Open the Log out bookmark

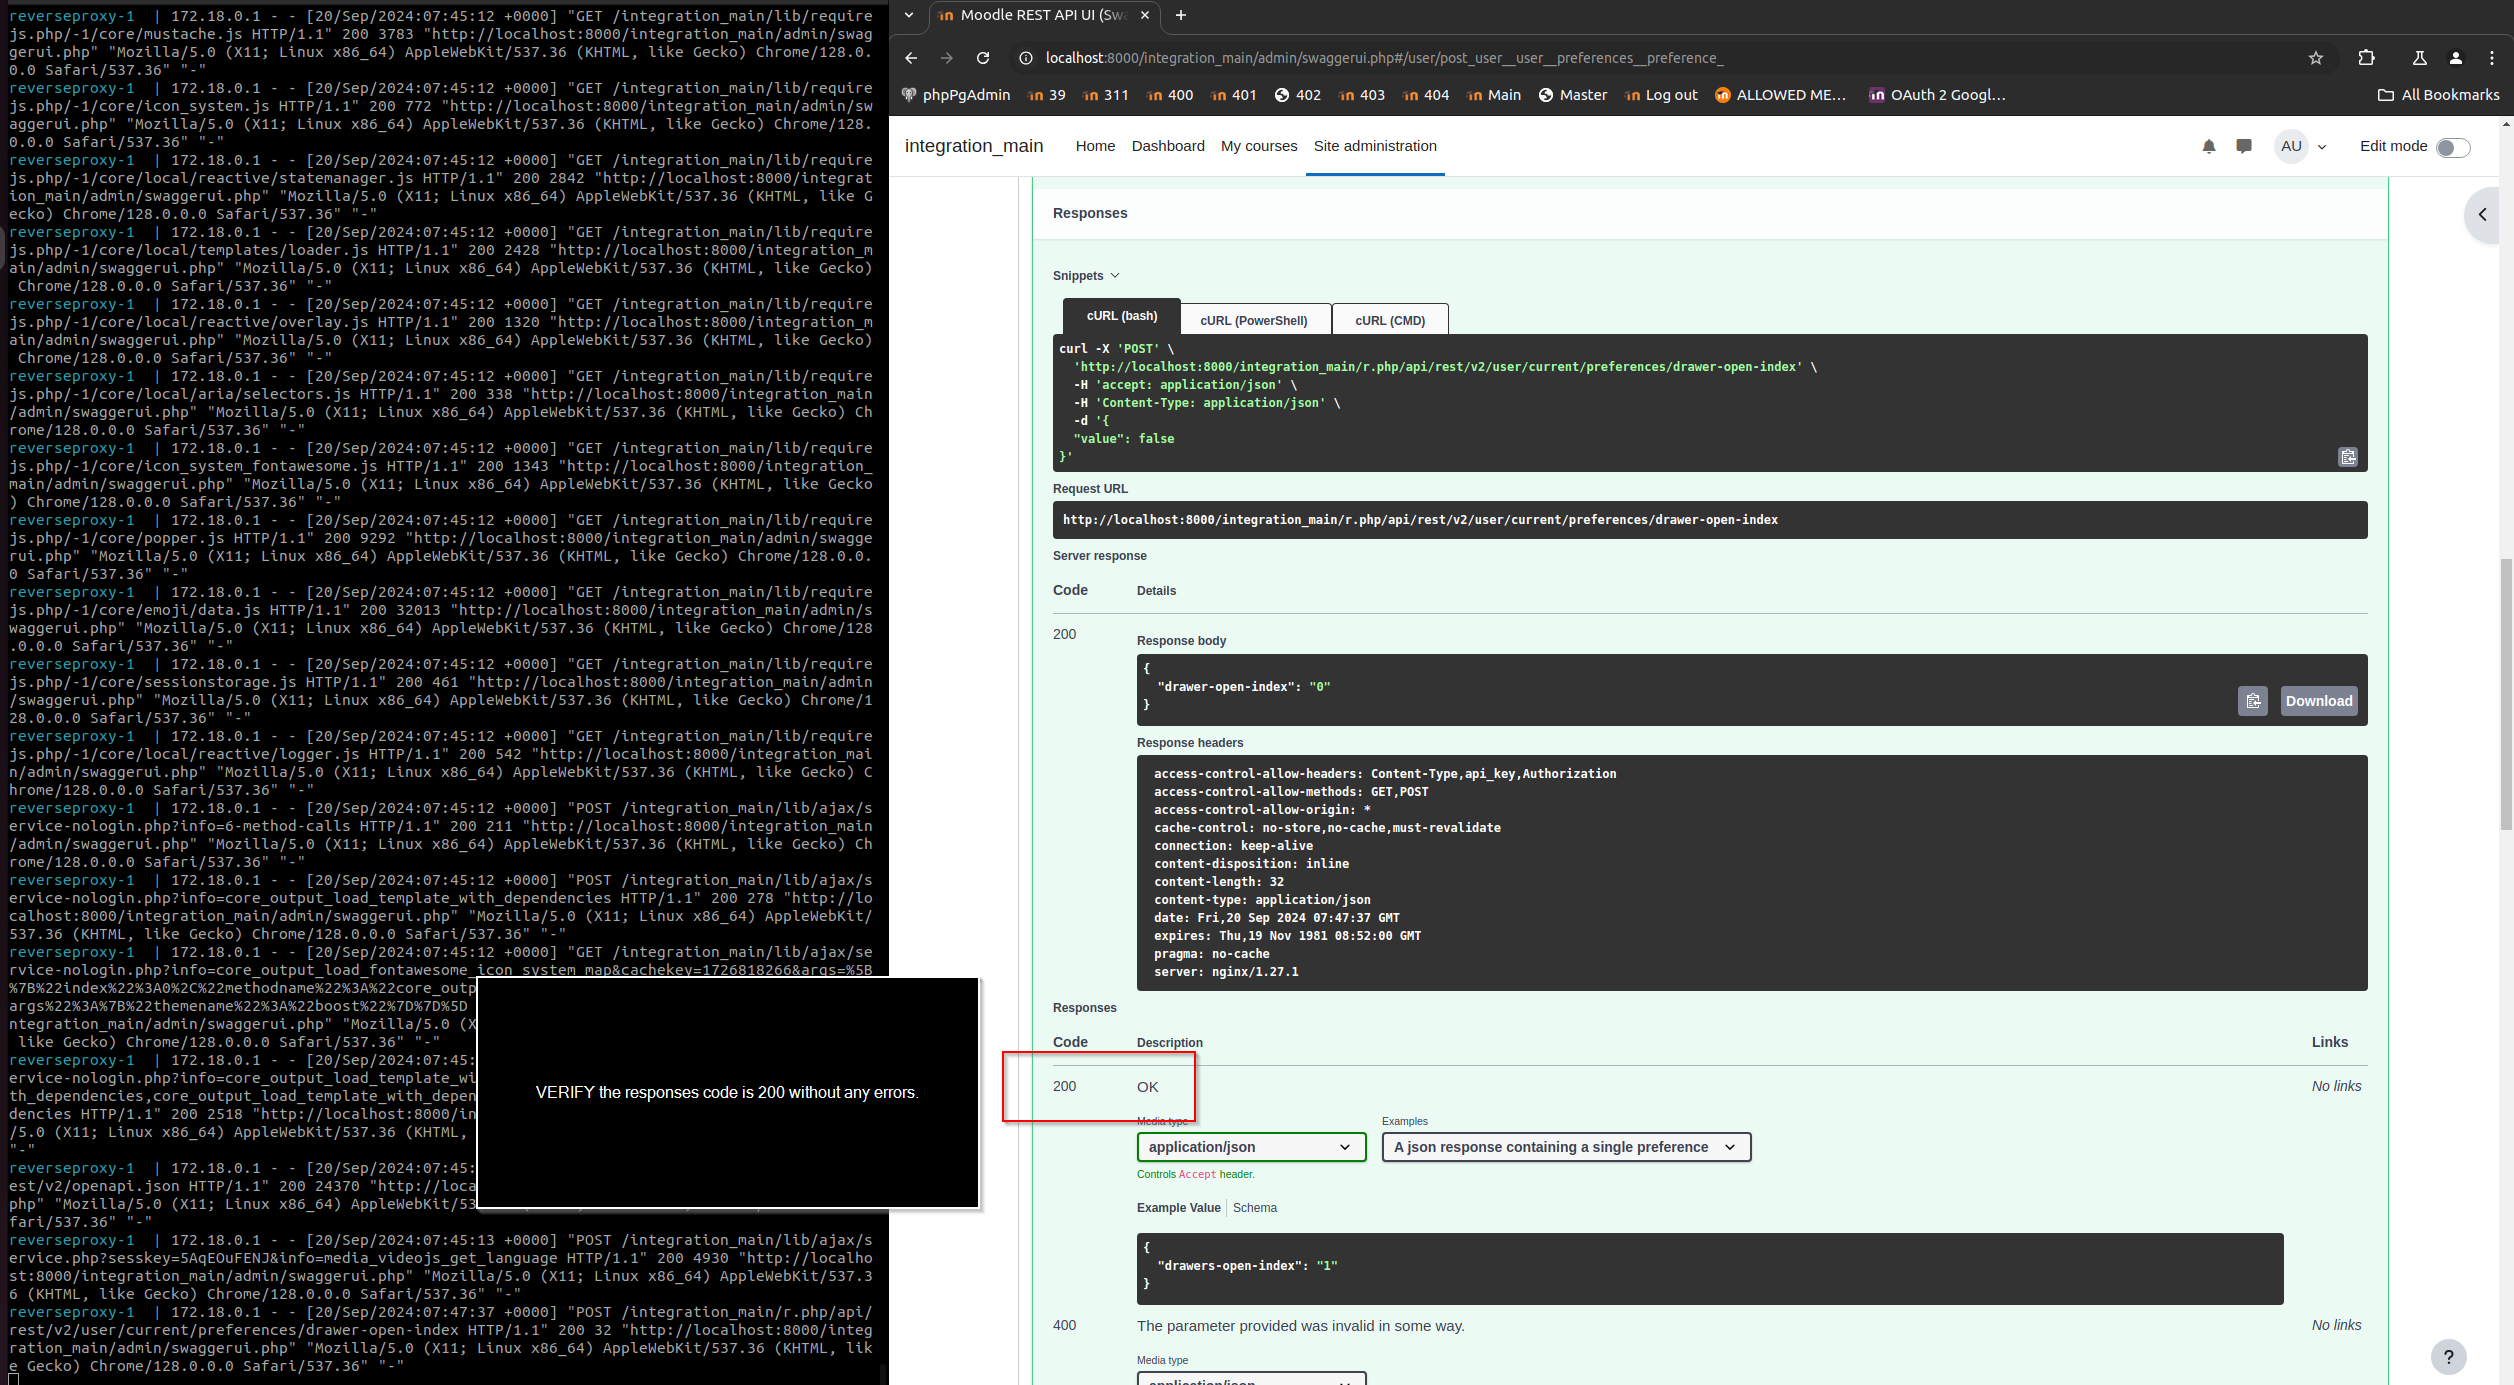1661,95
